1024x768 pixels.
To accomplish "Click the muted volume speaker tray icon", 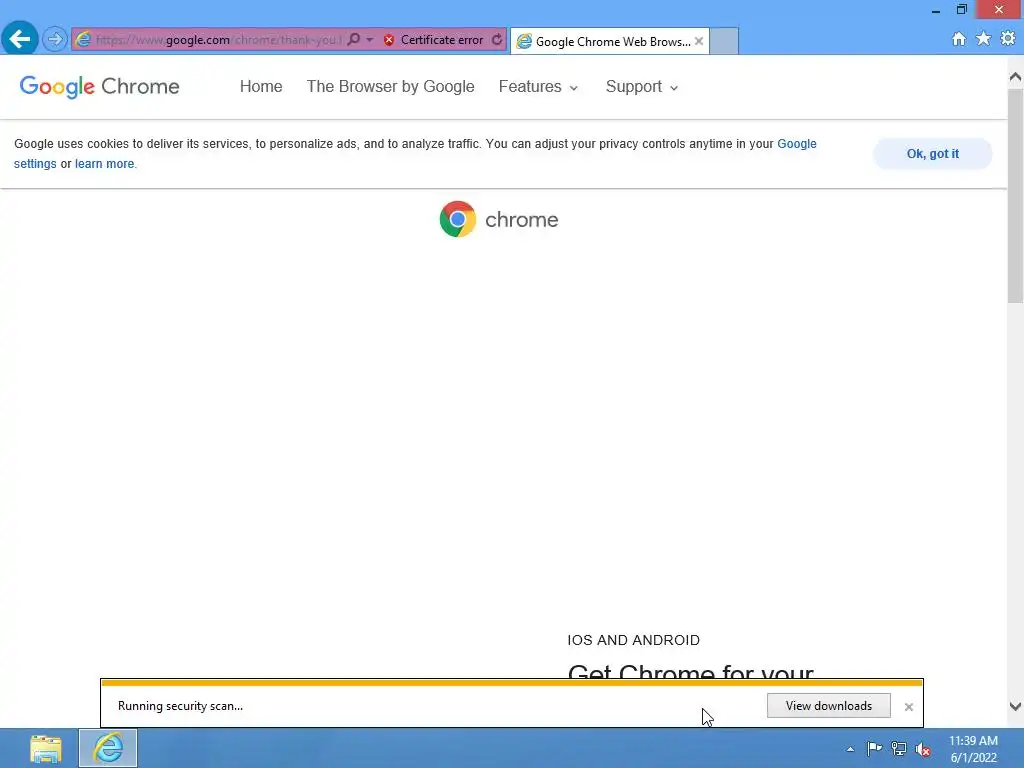I will point(923,749).
